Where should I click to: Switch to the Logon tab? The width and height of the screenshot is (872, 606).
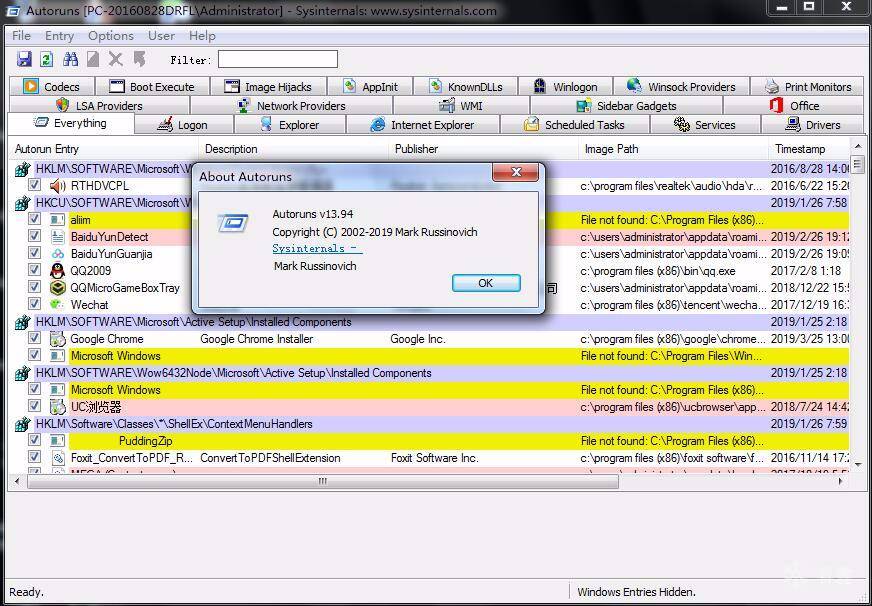(184, 125)
